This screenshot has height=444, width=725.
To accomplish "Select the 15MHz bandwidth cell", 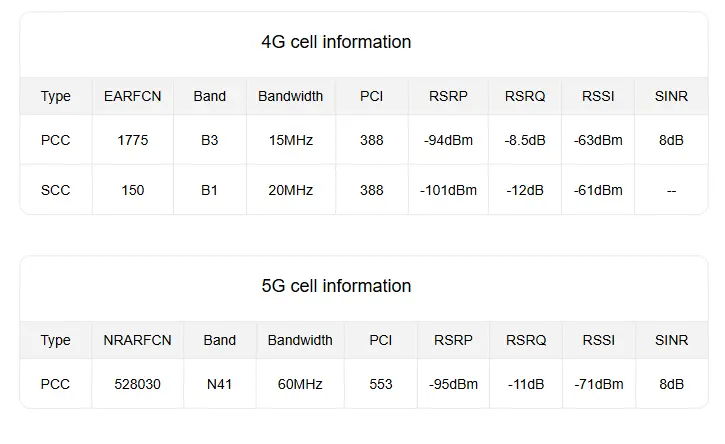I will pos(291,140).
